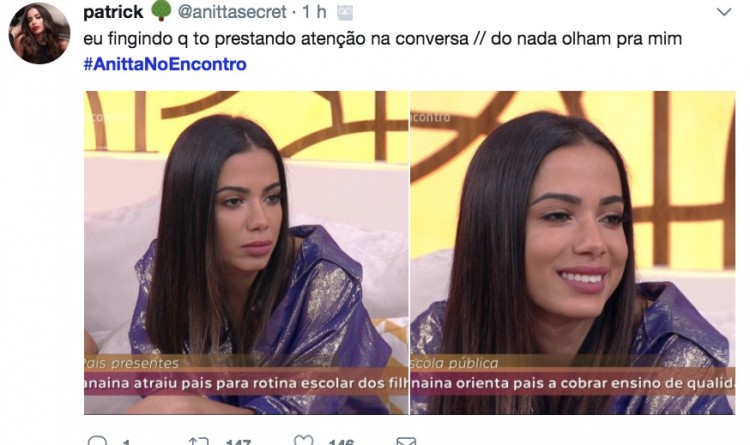Open patrick's round profile avatar
The image size is (750, 445).
39,33
